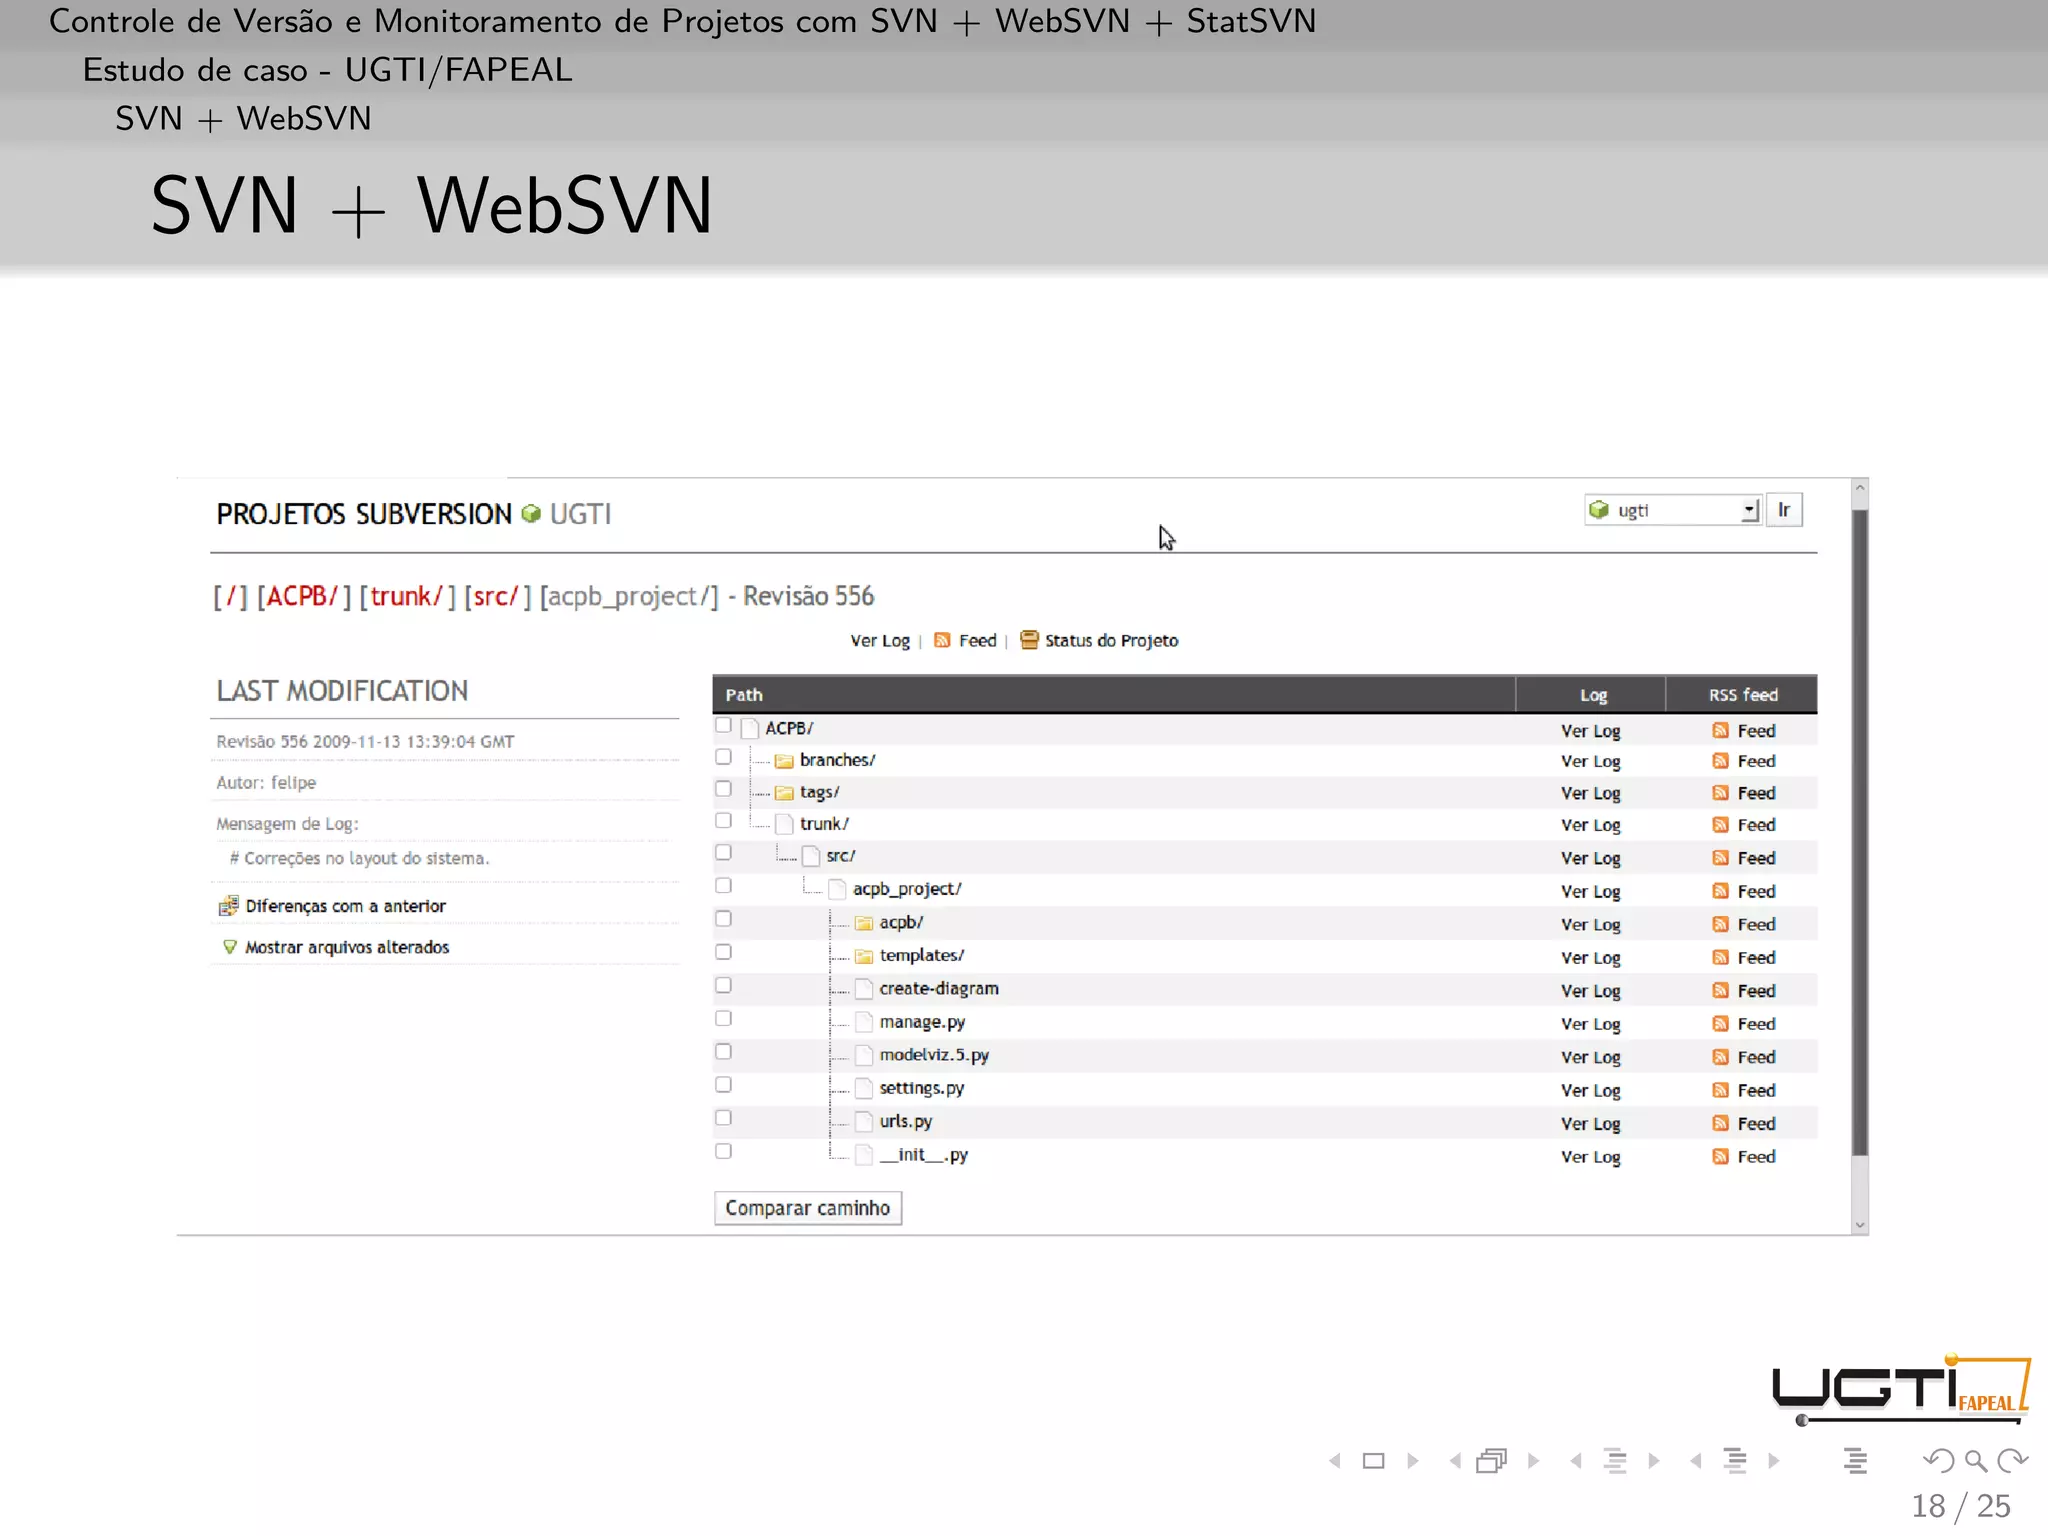Click the folder icon next to tags/
The height and width of the screenshot is (1536, 2048).
tap(784, 793)
